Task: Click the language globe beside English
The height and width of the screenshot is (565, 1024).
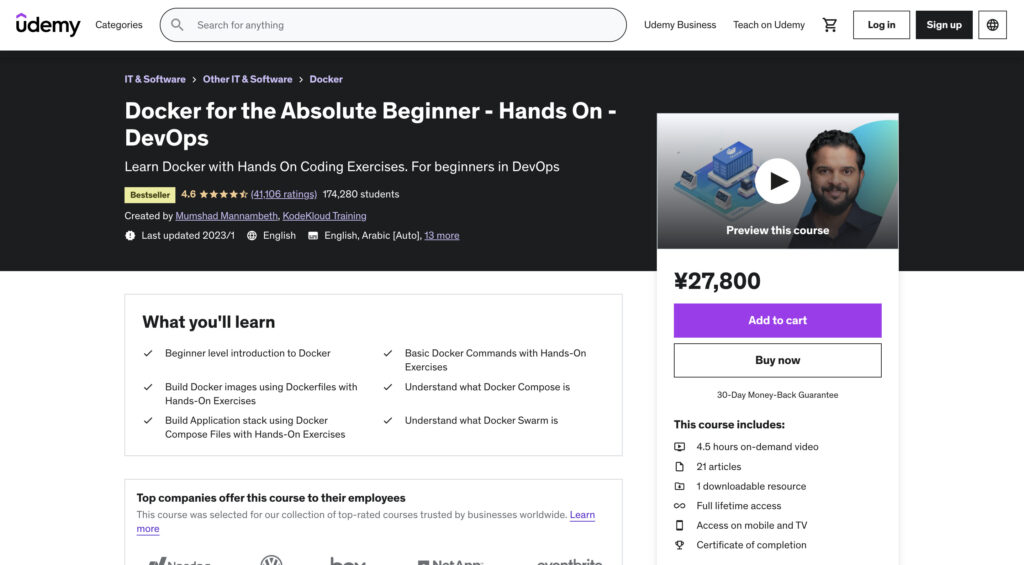Action: [251, 236]
